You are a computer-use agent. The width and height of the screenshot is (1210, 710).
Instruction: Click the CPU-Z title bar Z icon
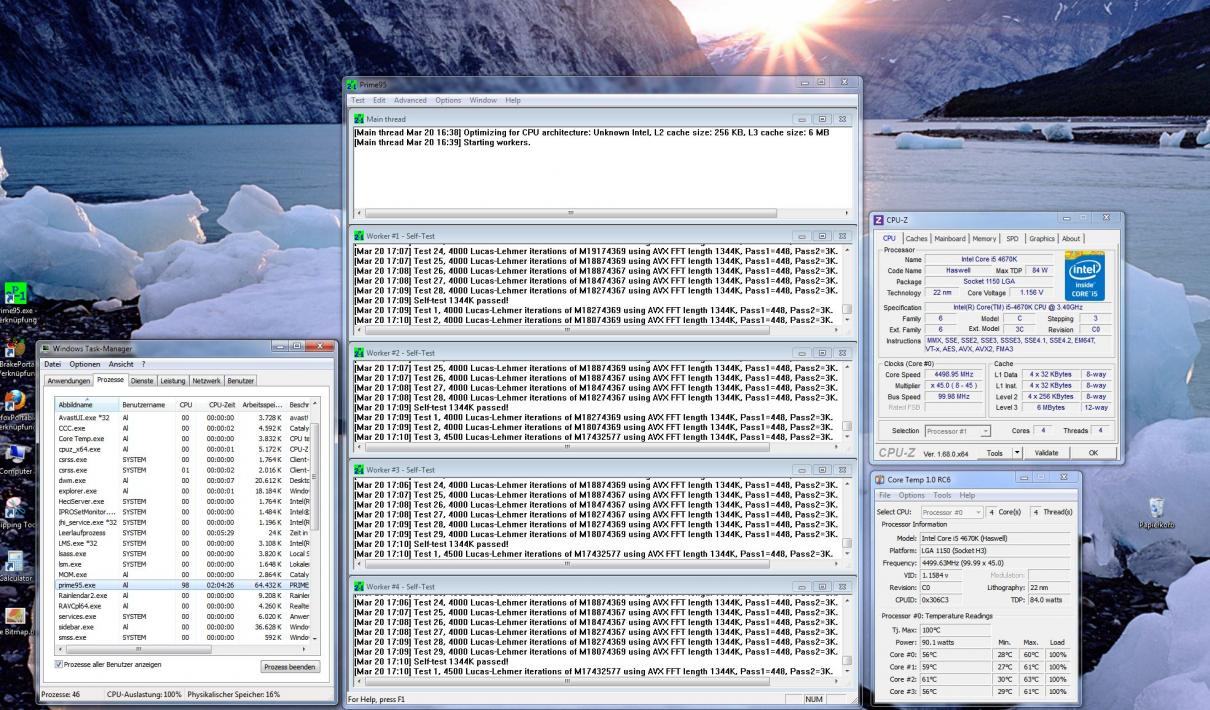[879, 219]
